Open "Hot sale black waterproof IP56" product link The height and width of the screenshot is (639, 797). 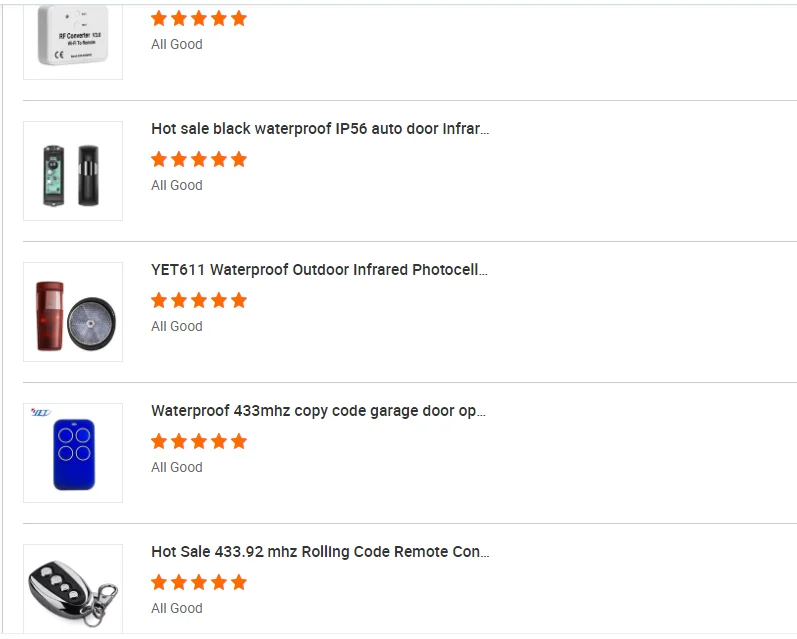coord(320,129)
